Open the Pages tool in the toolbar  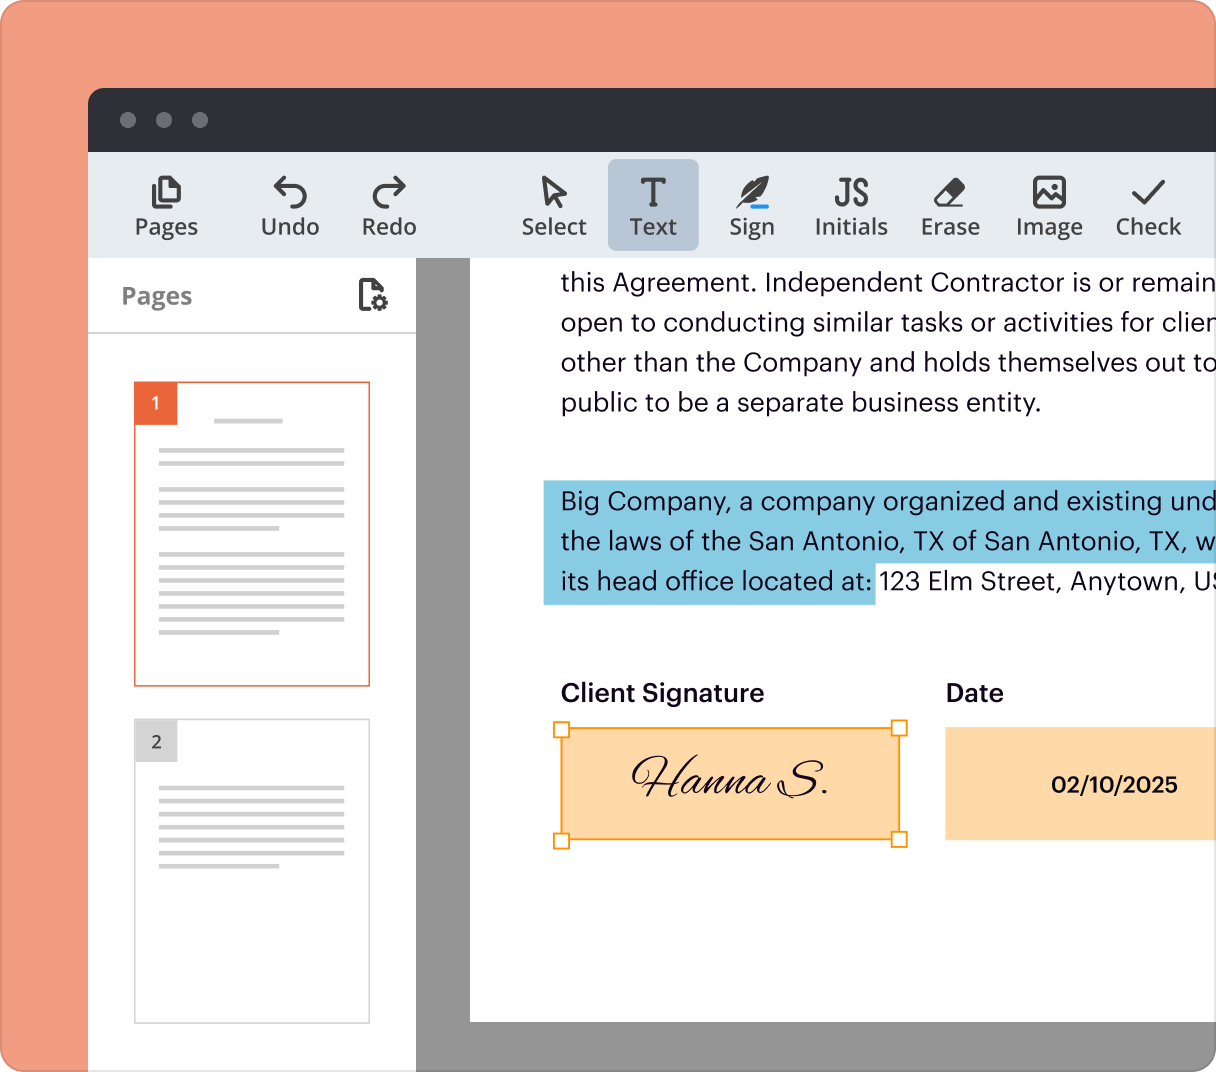[166, 204]
